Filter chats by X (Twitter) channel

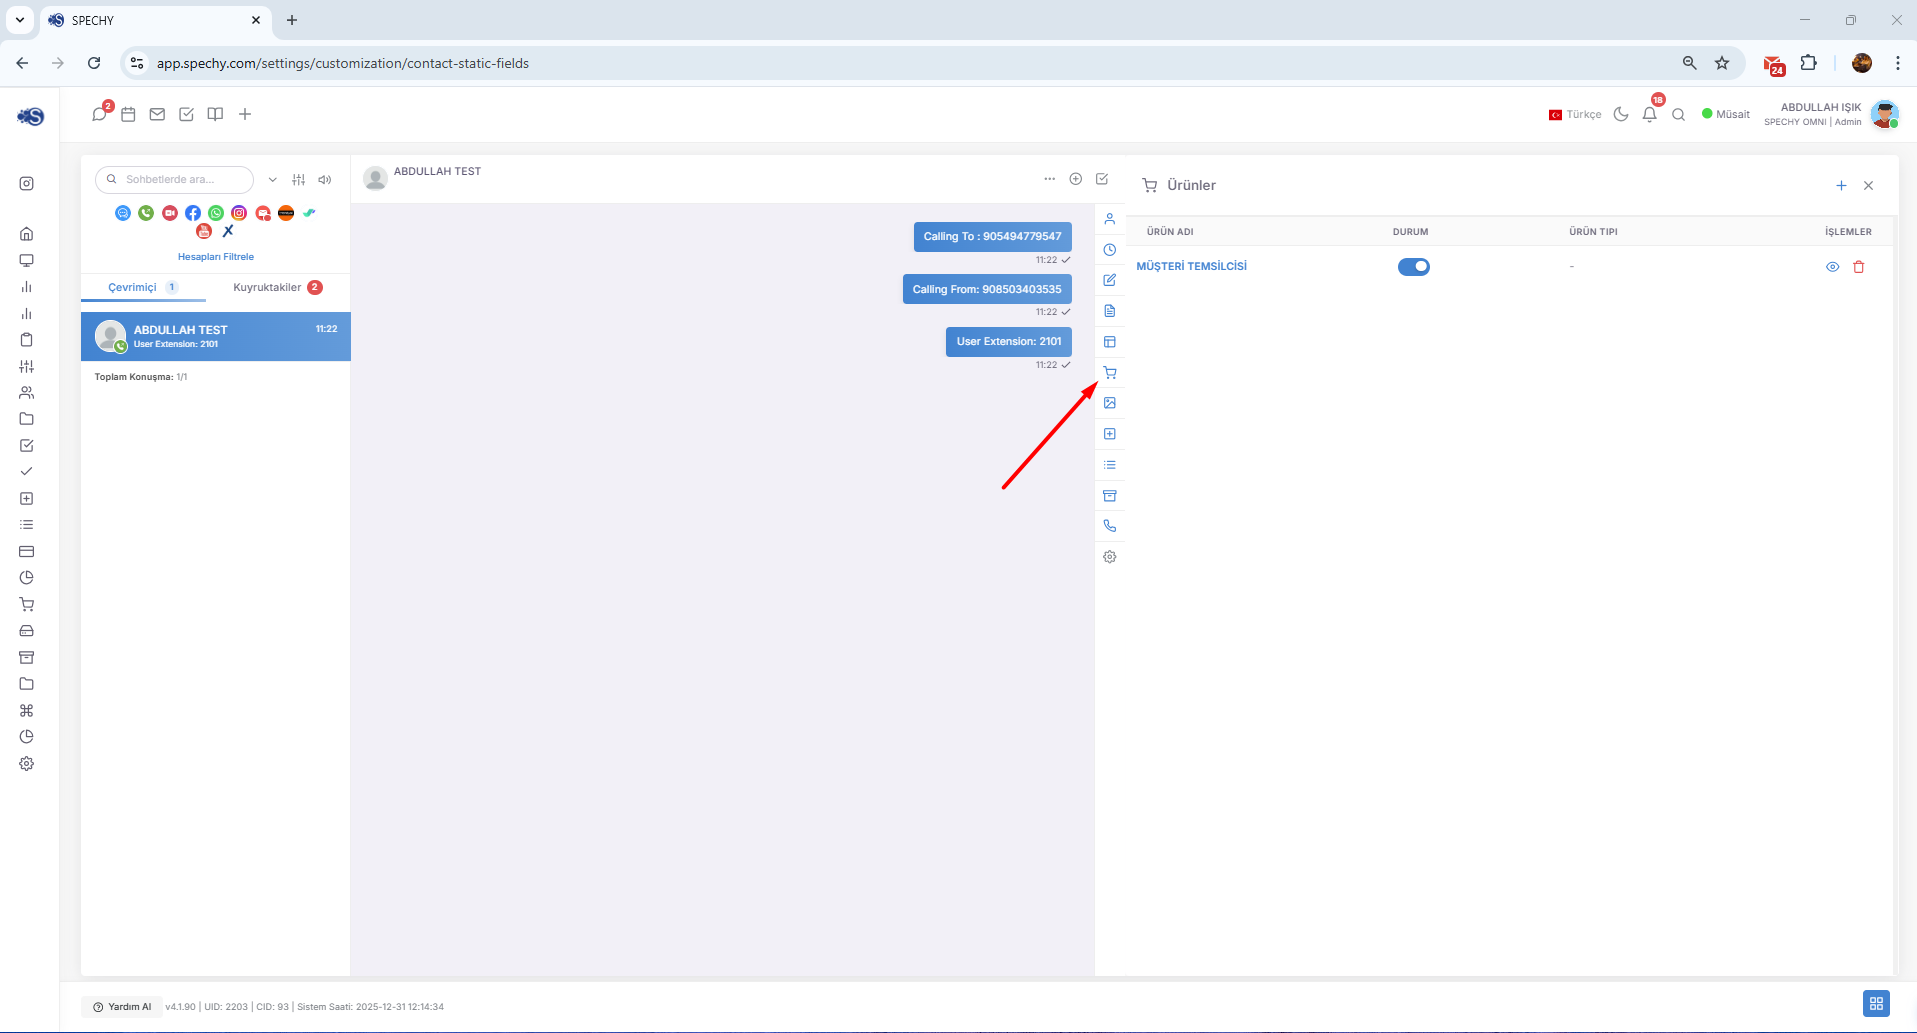(x=228, y=231)
